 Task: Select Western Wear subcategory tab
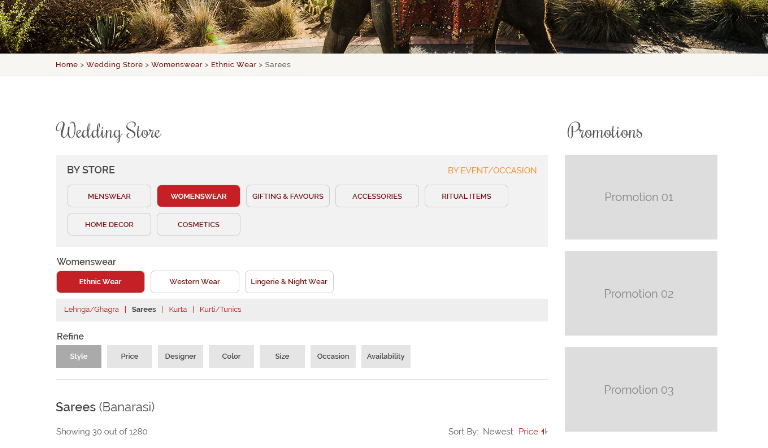click(x=194, y=282)
